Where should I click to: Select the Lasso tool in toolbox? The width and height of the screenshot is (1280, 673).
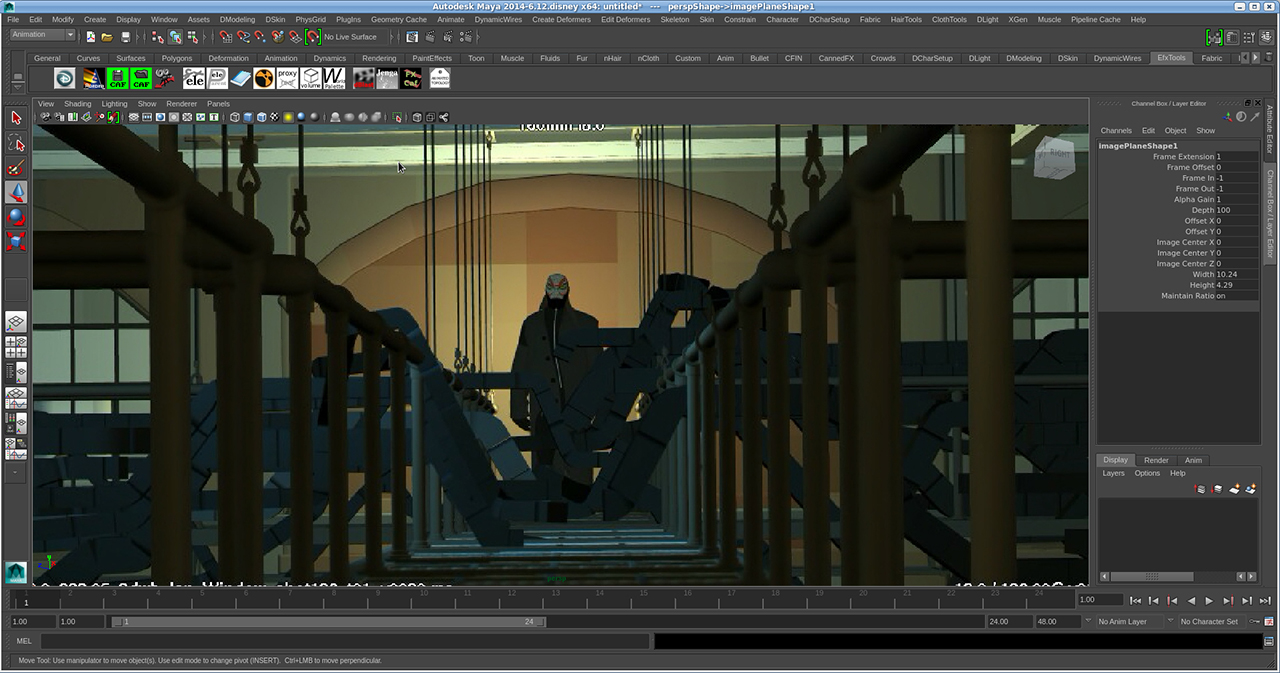tap(16, 143)
